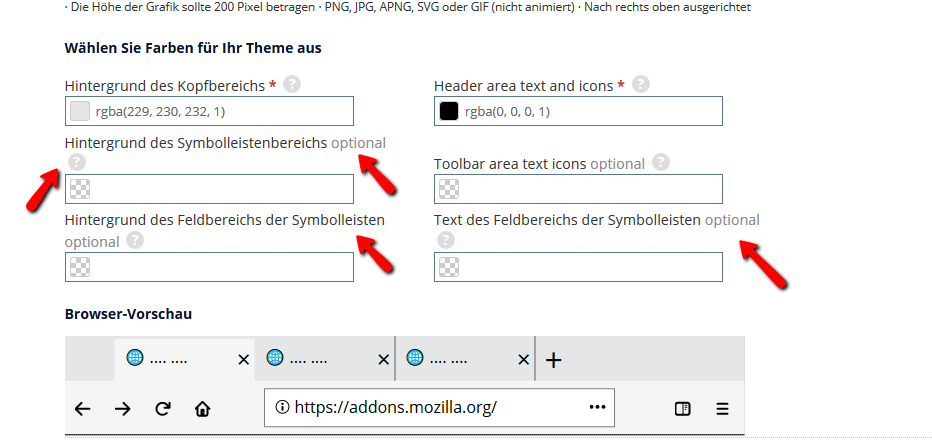This screenshot has height=446, width=932.
Task: Click the Toolbar area text icons input field
Action: click(578, 189)
